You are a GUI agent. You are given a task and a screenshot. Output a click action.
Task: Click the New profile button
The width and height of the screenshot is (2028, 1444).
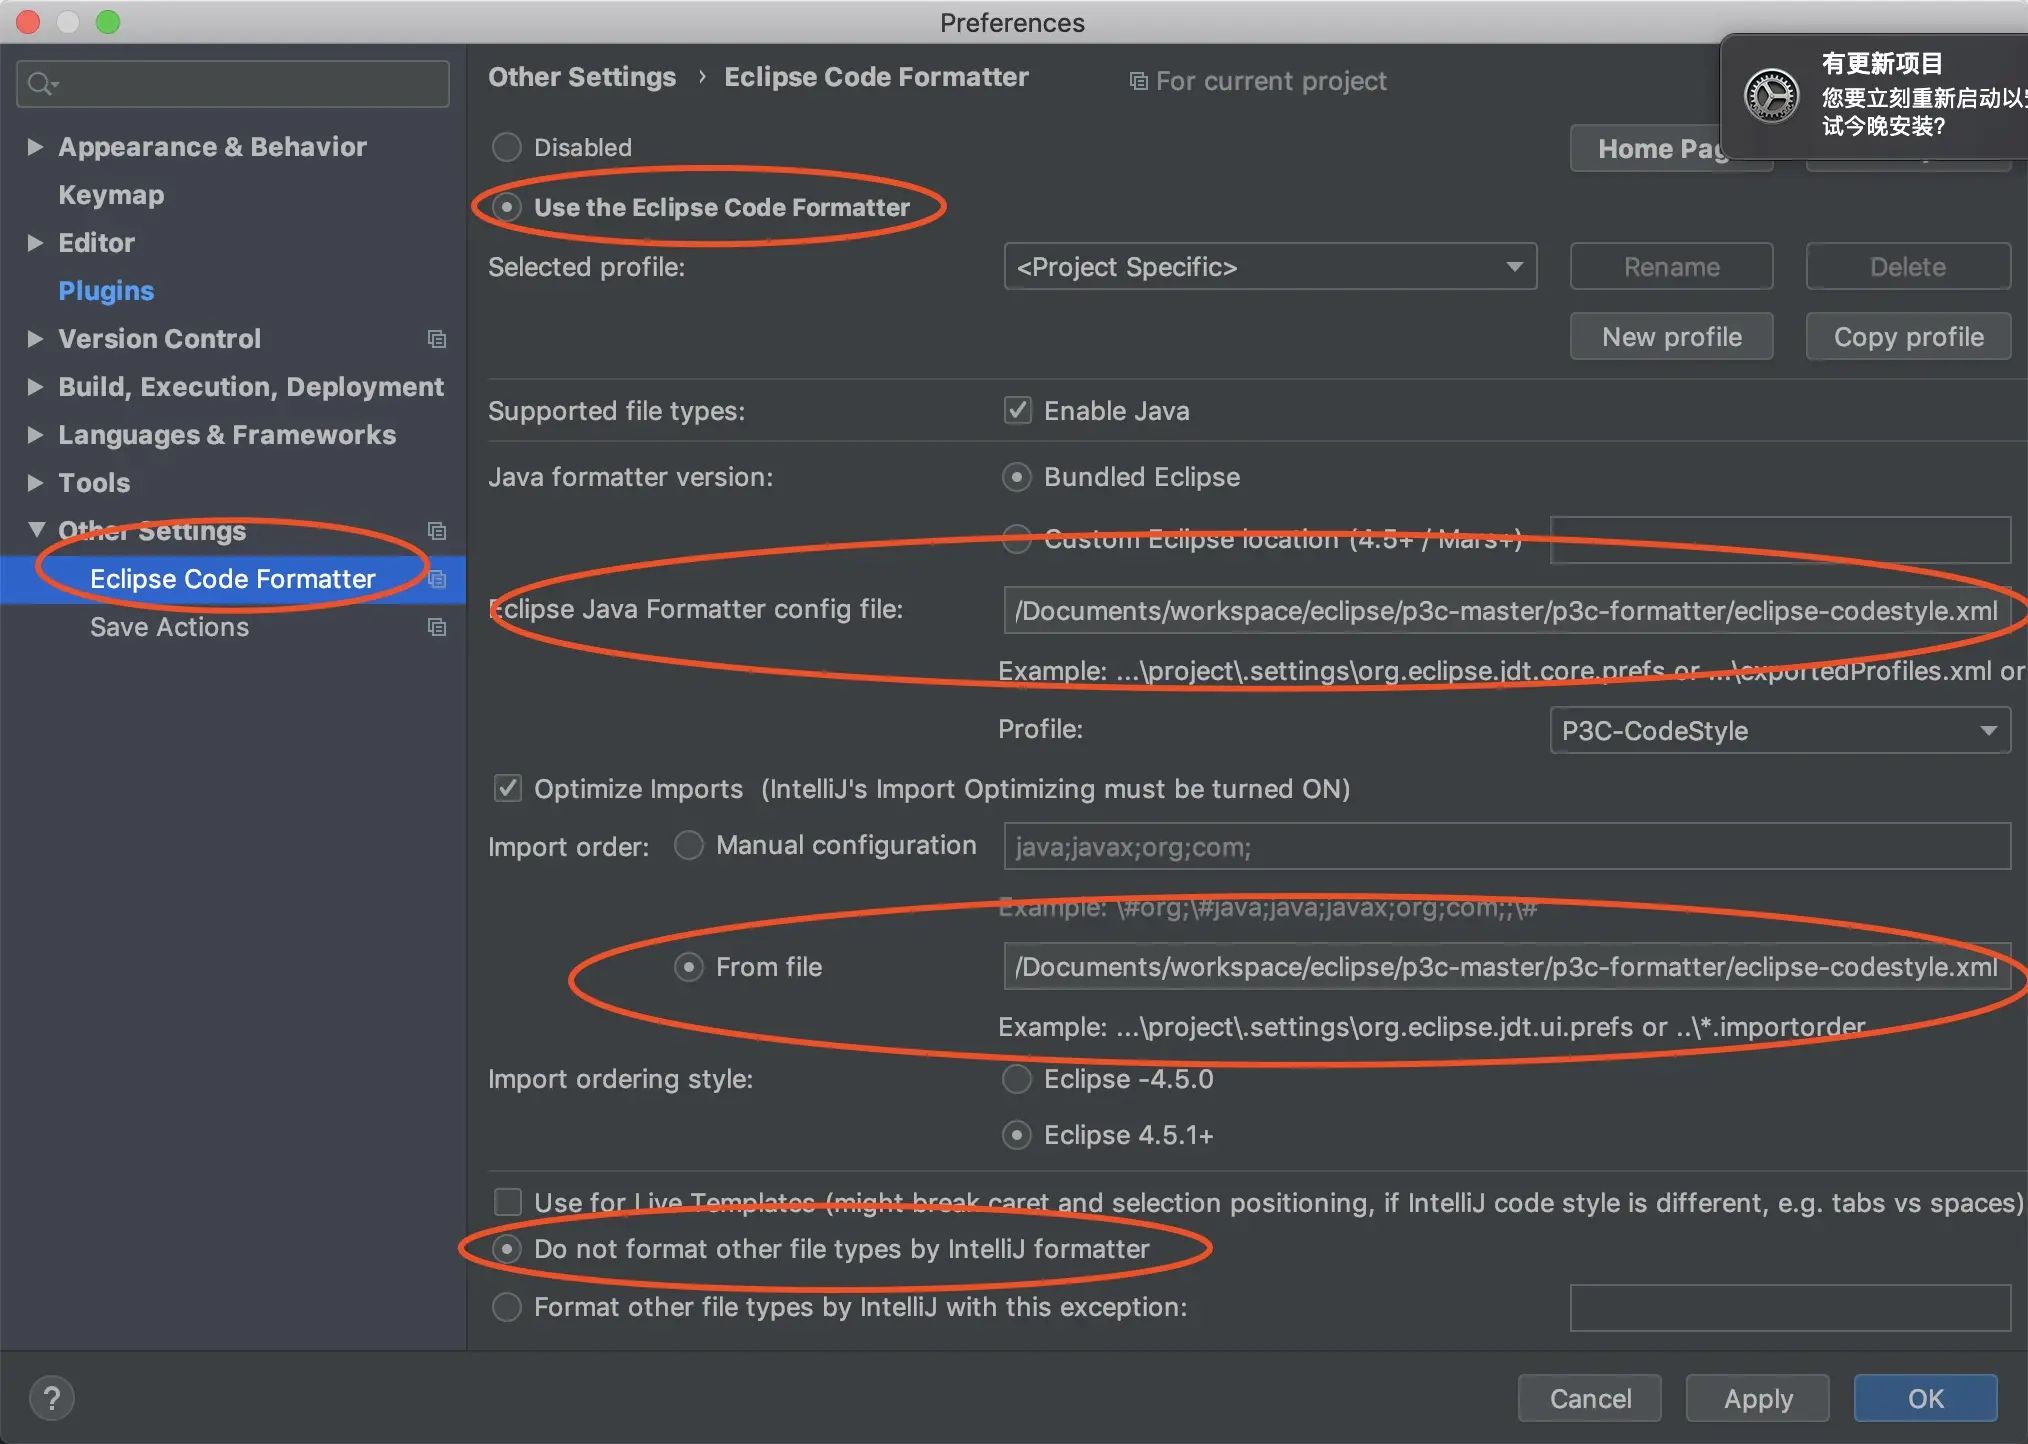click(1671, 337)
